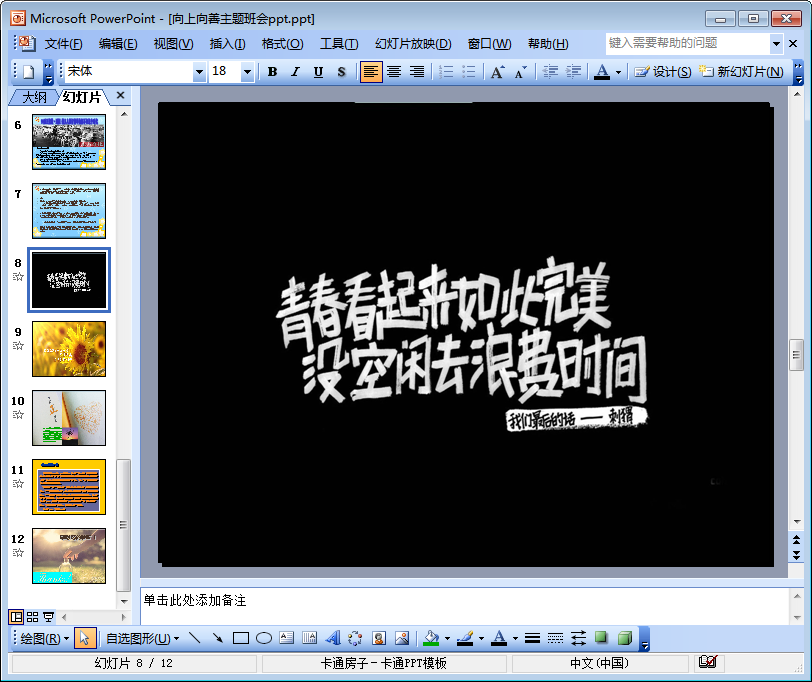Select Align Left alignment
Screen dimensions: 812x682
click(x=371, y=72)
